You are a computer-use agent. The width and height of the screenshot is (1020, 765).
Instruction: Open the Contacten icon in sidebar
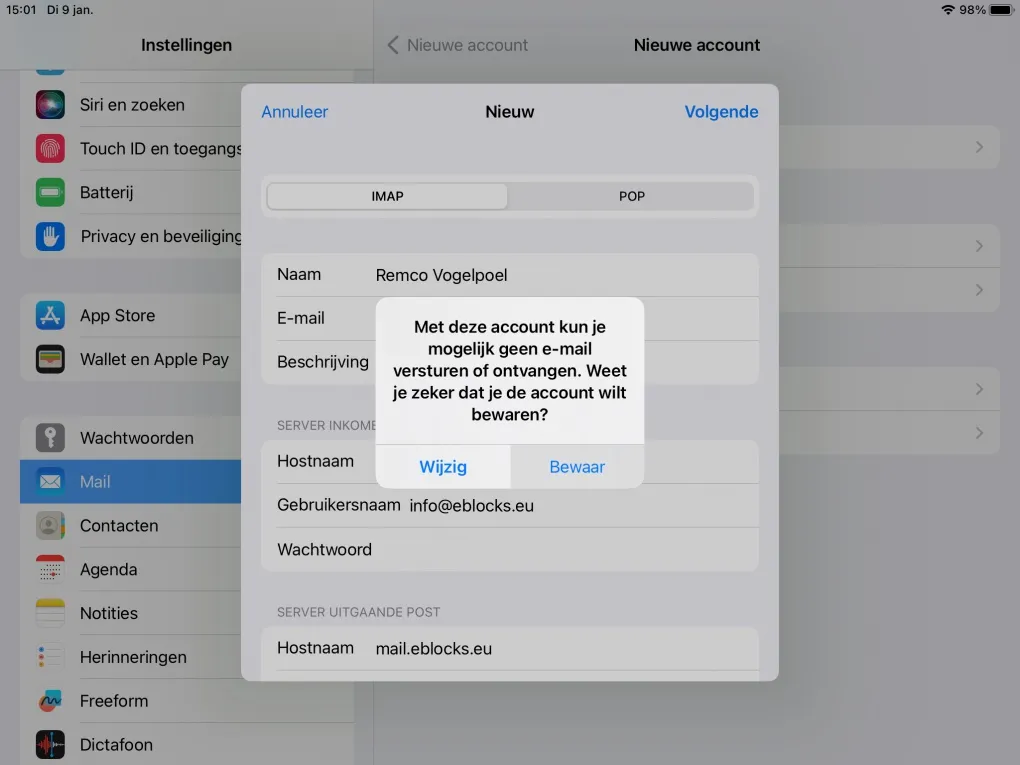pyautogui.click(x=50, y=526)
